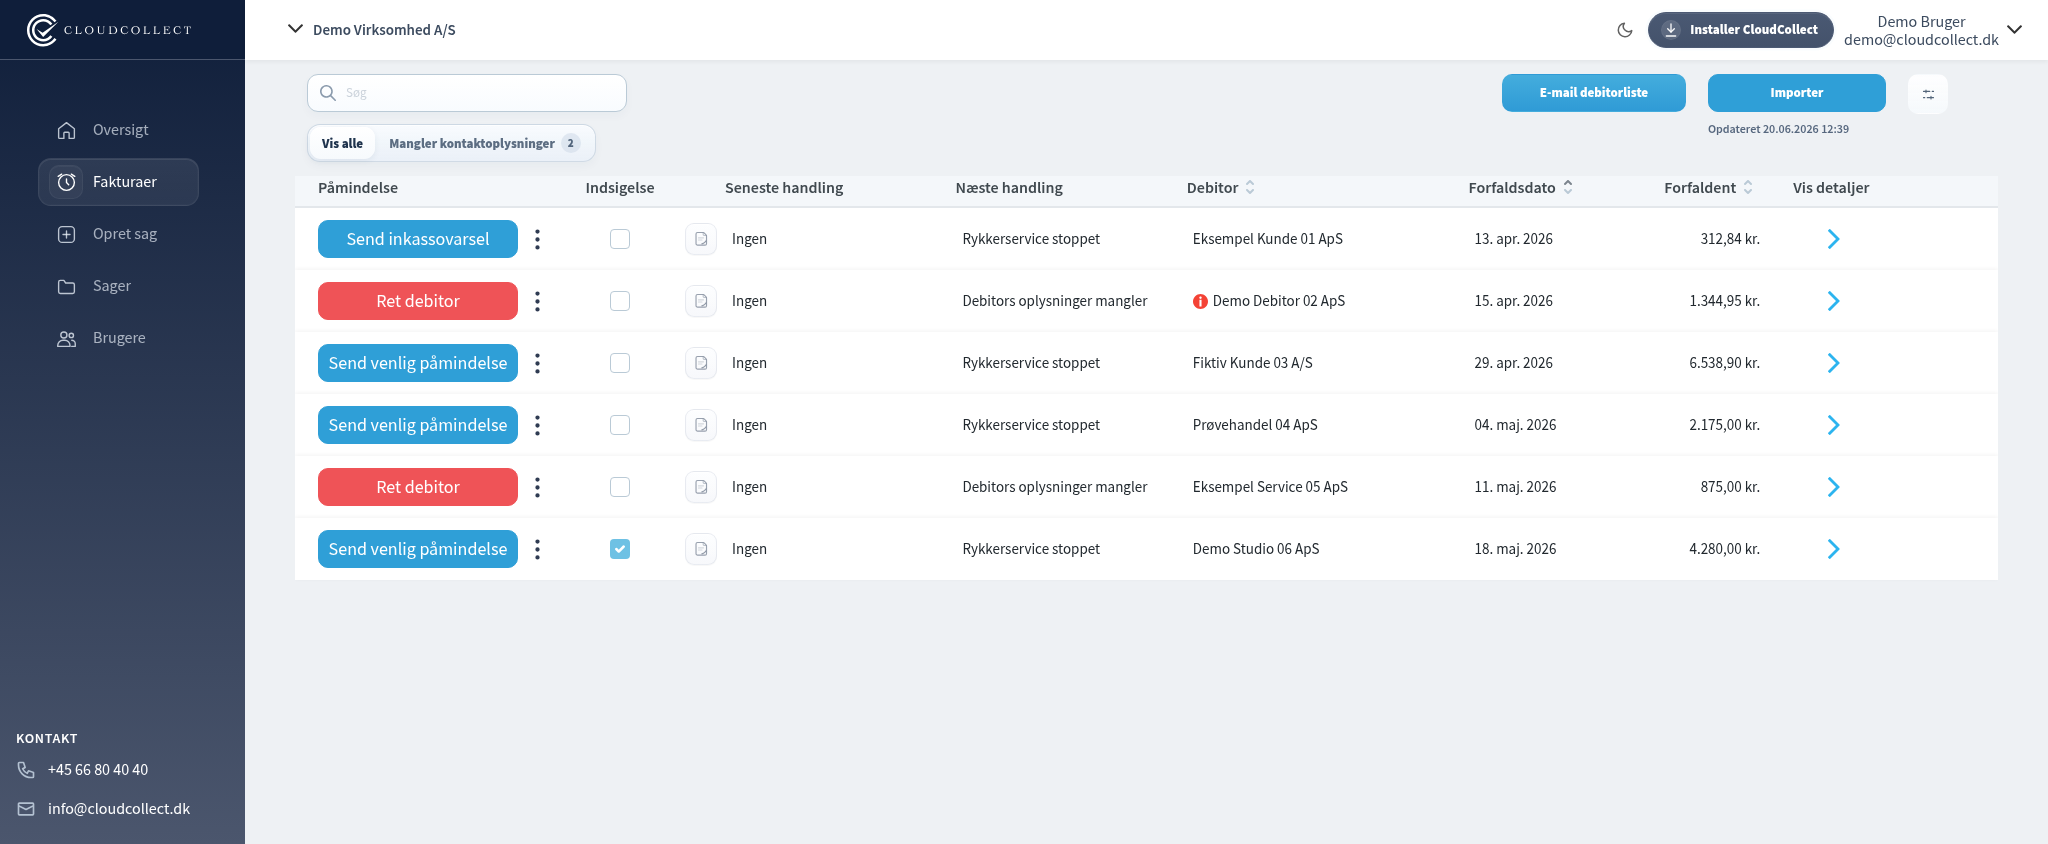The height and width of the screenshot is (844, 2048).
Task: Expand the Demo Virksomhed A/S company selector
Action: click(371, 30)
